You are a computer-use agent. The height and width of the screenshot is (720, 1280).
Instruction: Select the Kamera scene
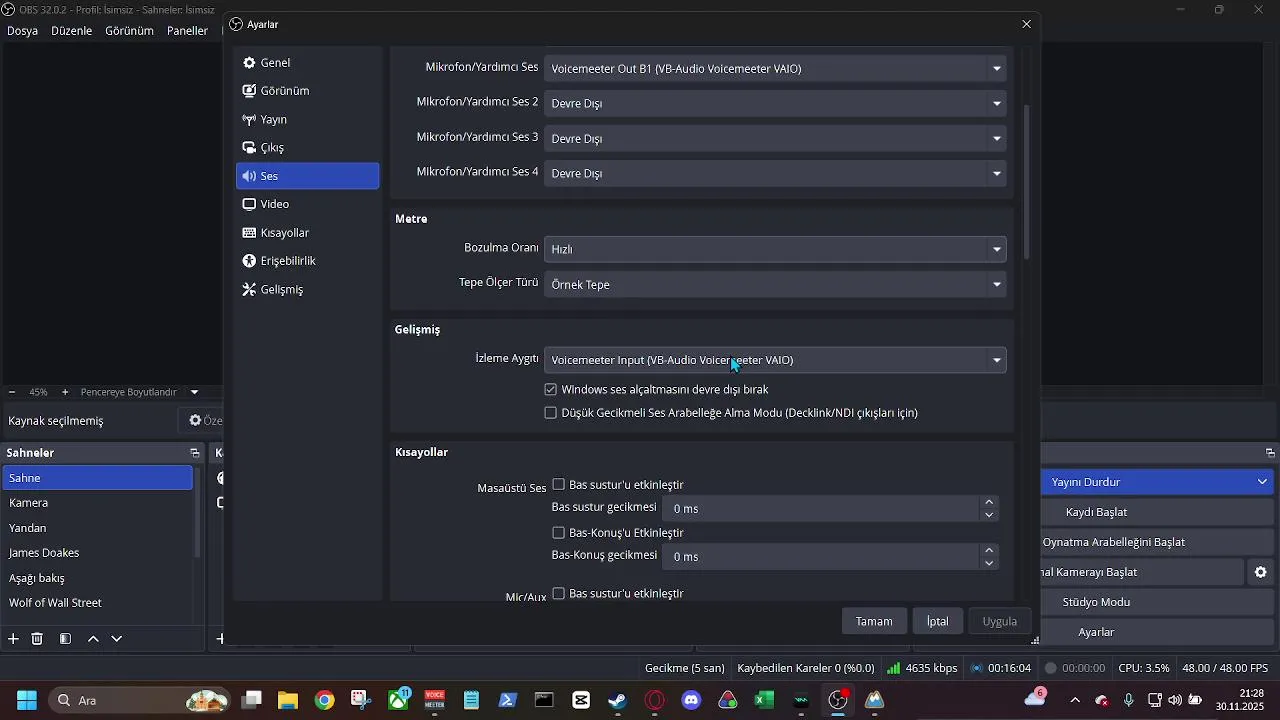coord(97,503)
